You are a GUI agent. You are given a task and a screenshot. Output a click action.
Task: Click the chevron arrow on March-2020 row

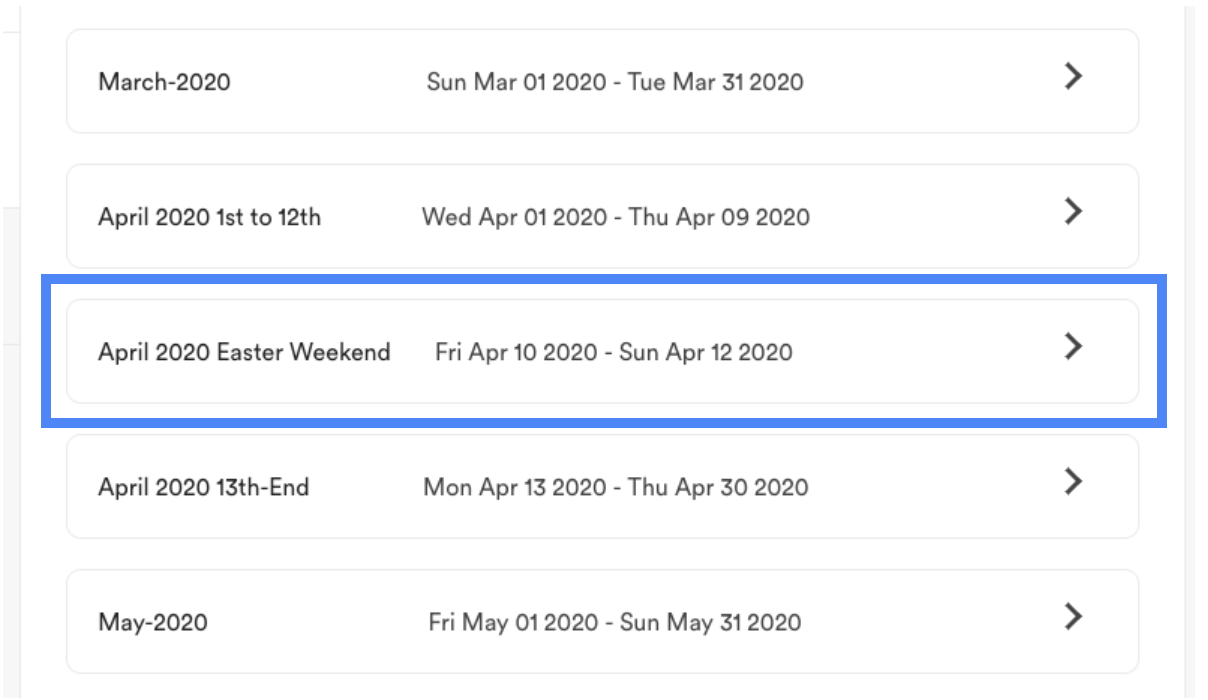[x=1073, y=77]
